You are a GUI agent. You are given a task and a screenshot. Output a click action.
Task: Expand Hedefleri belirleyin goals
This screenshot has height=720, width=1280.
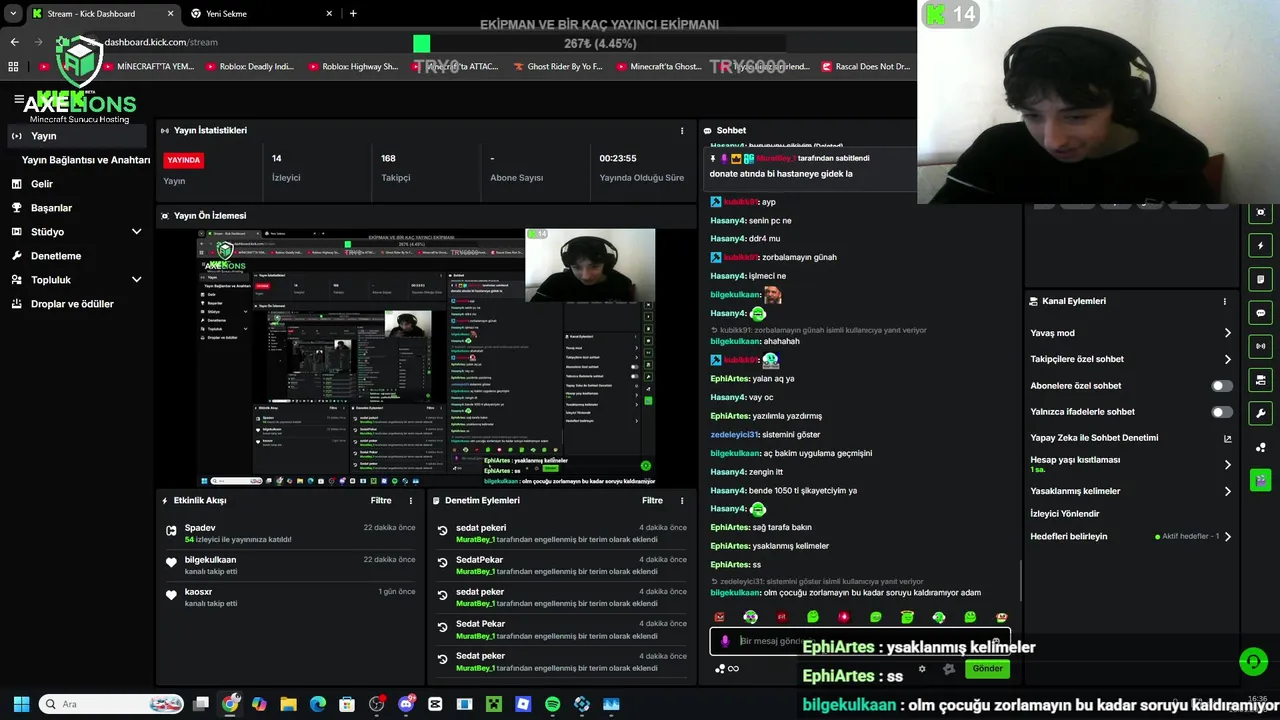[1131, 537]
